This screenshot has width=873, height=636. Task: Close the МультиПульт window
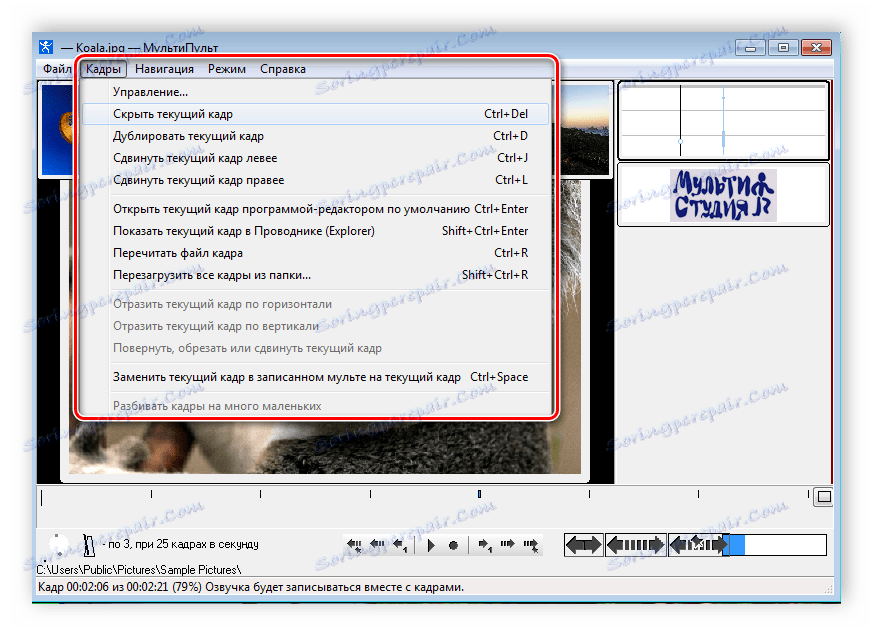coord(816,48)
